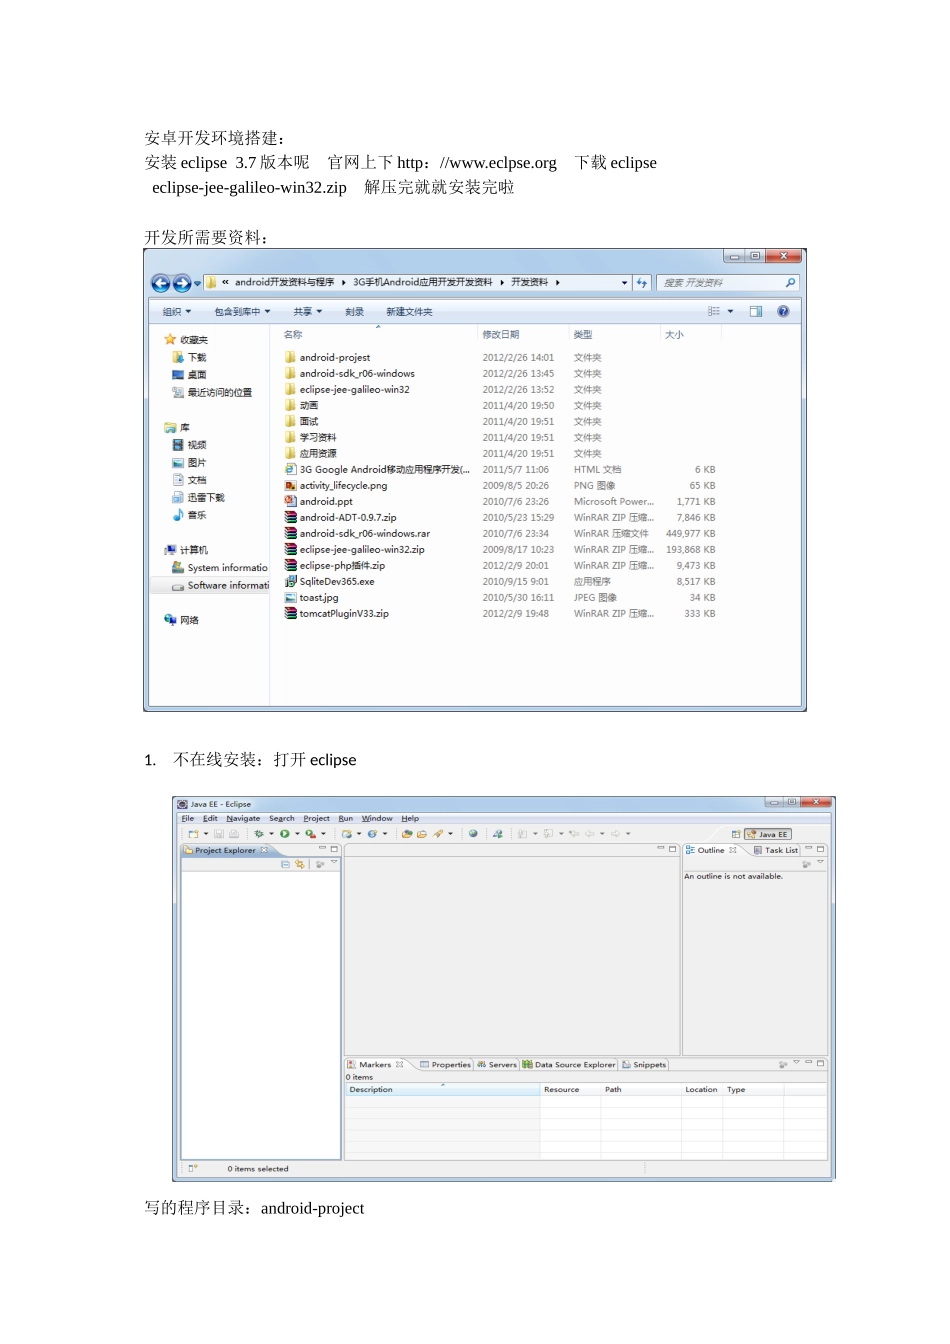This screenshot has height=1344, width=950.
Task: Open the Window menu in Eclipse
Action: pos(377,818)
